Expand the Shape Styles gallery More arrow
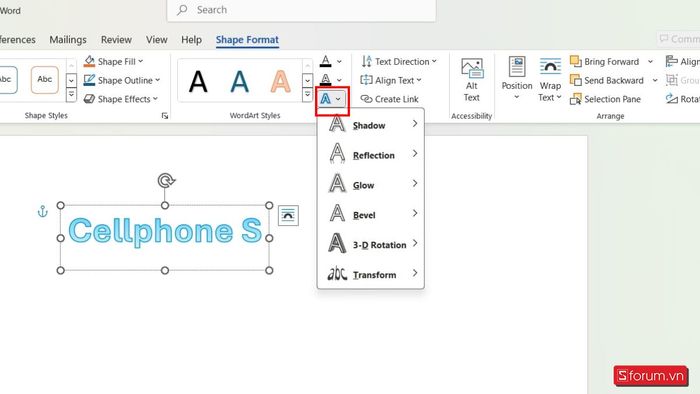700x394 pixels. pos(71,95)
